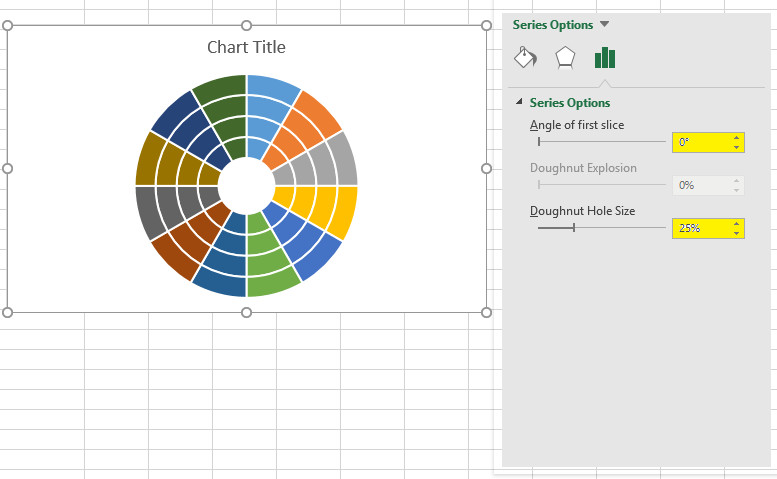Click the Doughnut Hole Size slider
This screenshot has height=479, width=777.
(x=601, y=228)
